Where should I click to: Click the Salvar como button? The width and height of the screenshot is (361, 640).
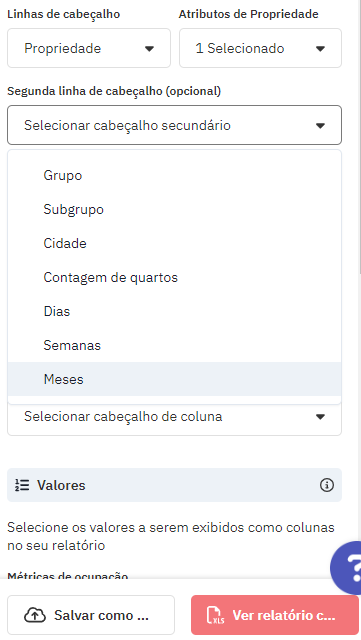91,615
